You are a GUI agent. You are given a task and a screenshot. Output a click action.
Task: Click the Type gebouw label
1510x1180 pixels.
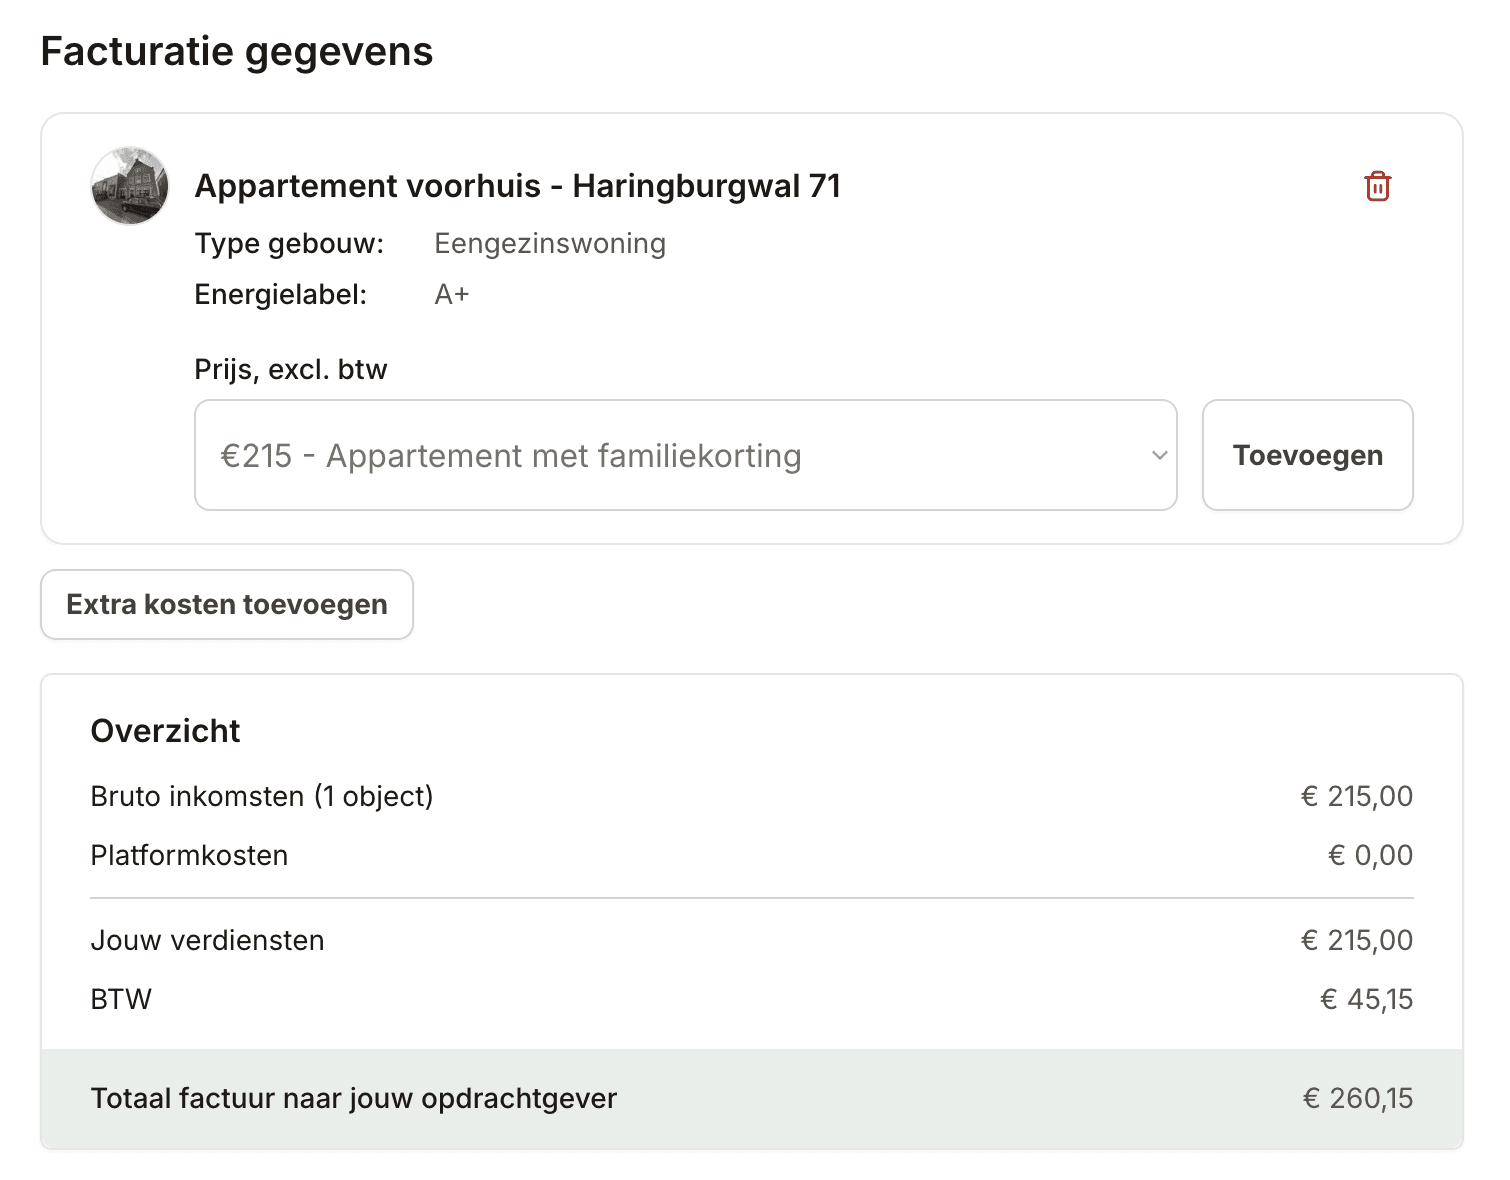pyautogui.click(x=289, y=243)
